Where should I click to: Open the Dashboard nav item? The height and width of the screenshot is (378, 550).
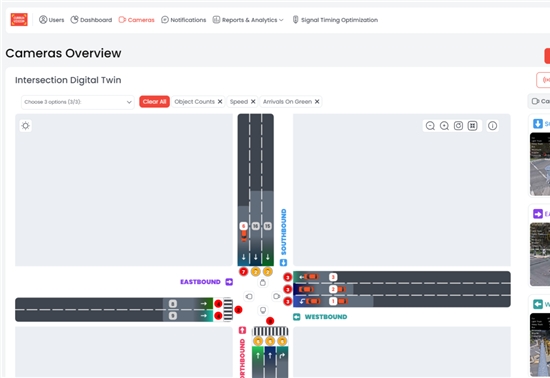91,20
